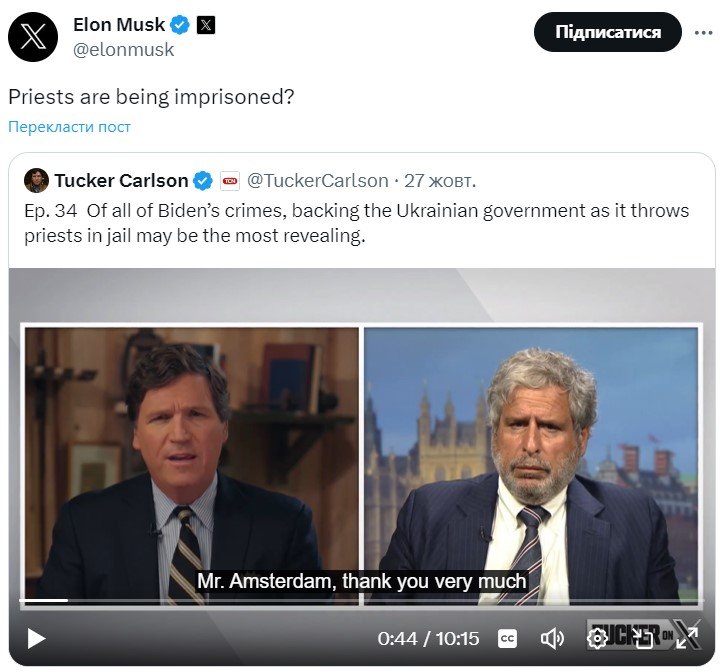Image resolution: width=722 pixels, height=672 pixels.
Task: Open the three-dots more options menu
Action: tap(702, 32)
